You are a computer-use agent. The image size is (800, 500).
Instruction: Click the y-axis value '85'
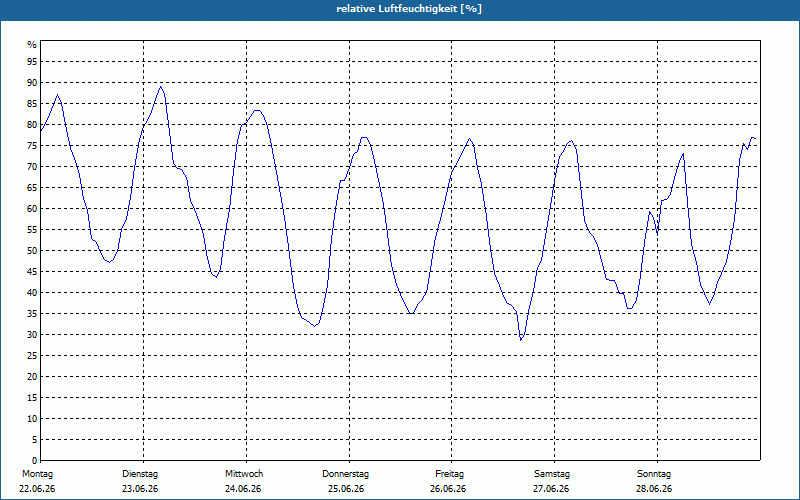click(x=32, y=104)
